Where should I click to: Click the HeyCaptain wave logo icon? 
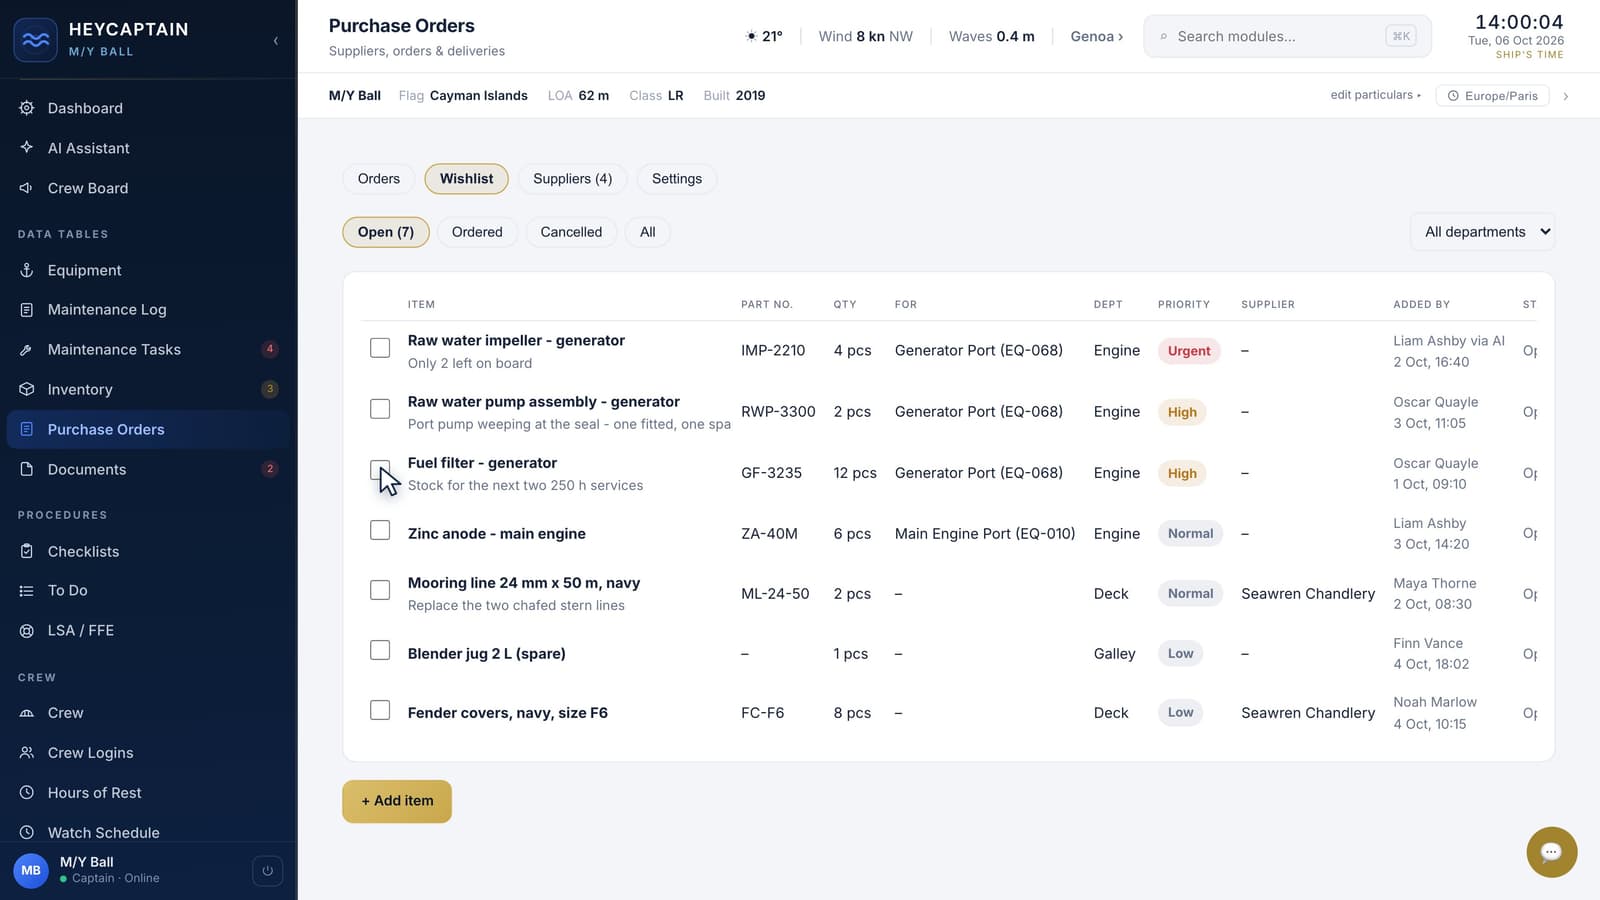coord(35,40)
